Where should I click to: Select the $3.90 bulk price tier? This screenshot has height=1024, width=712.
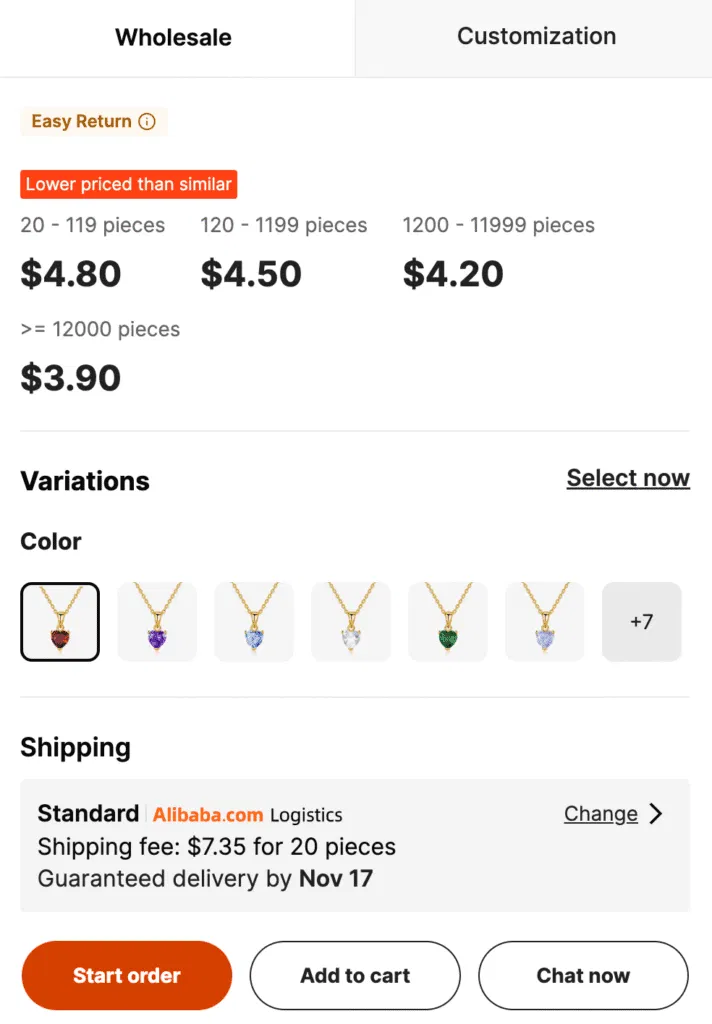(70, 377)
